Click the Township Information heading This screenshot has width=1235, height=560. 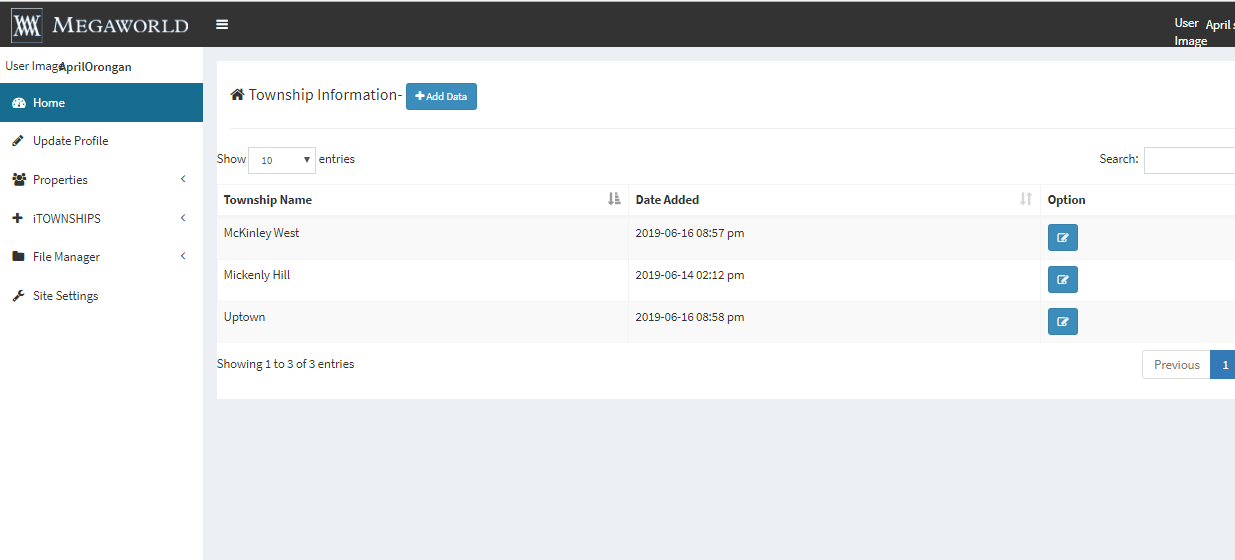(x=325, y=95)
